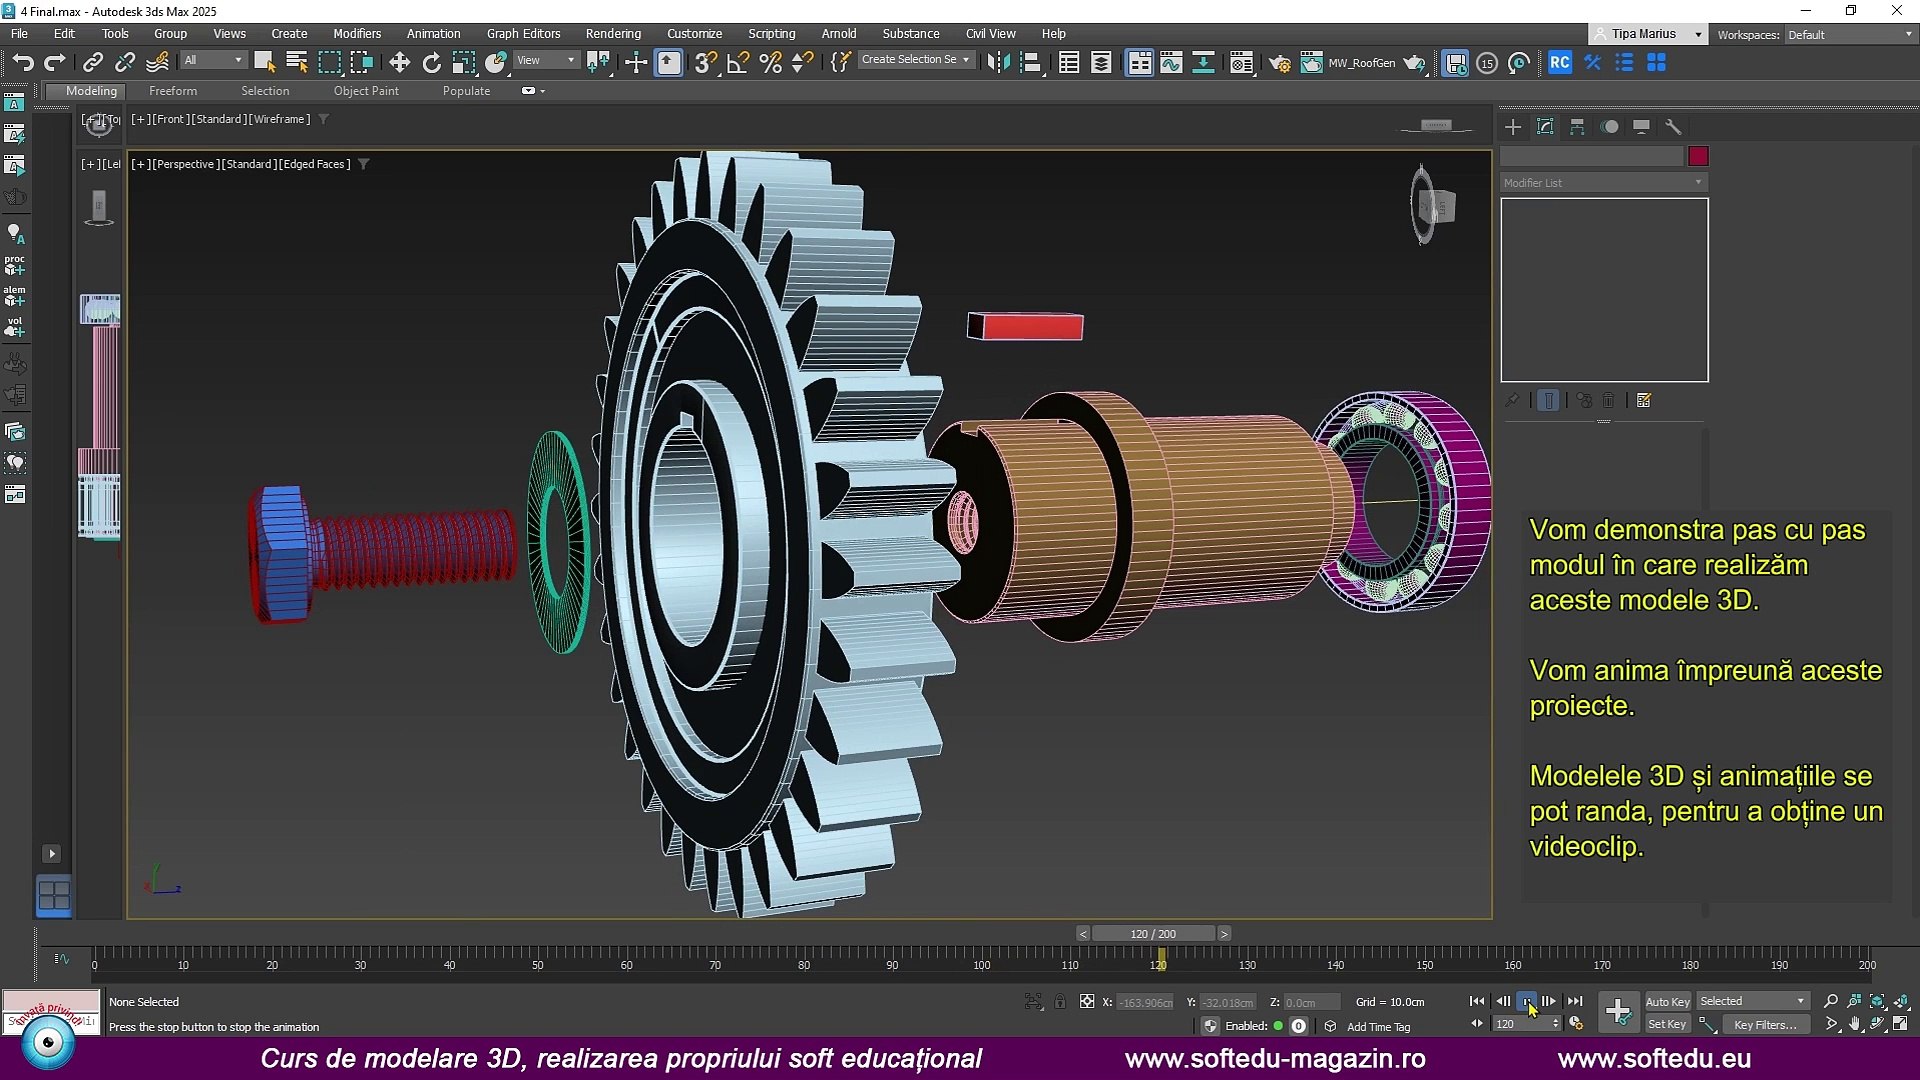Open the Tipa Marius account dropdown
1920x1080 pixels.
pos(1648,34)
